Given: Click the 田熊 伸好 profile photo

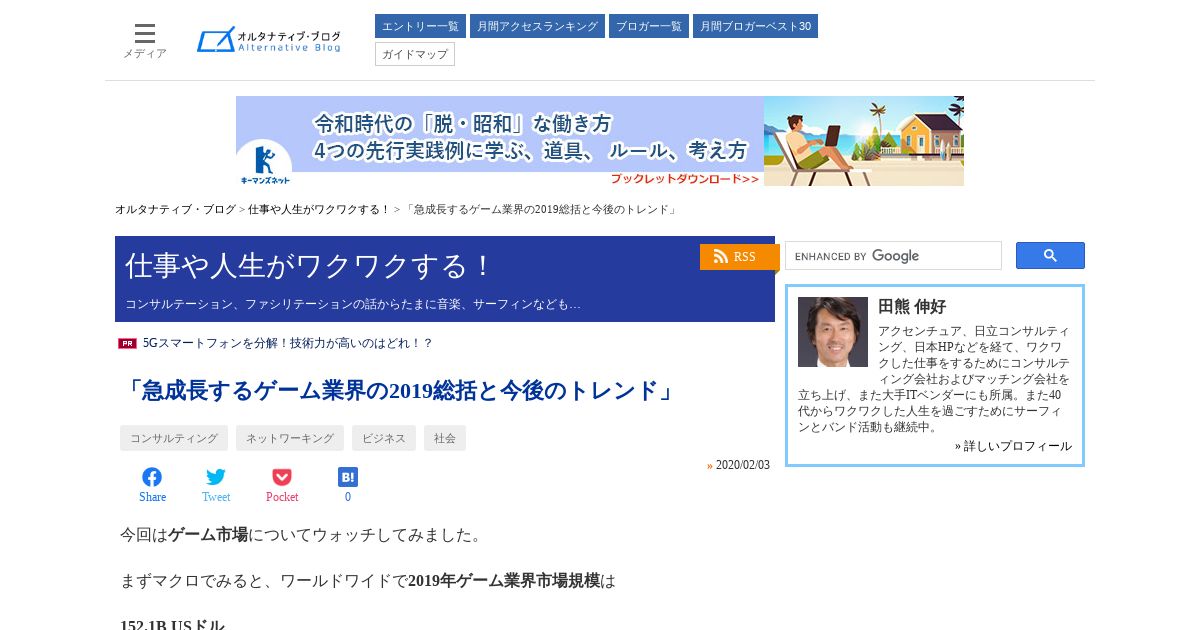Looking at the screenshot, I should 833,332.
